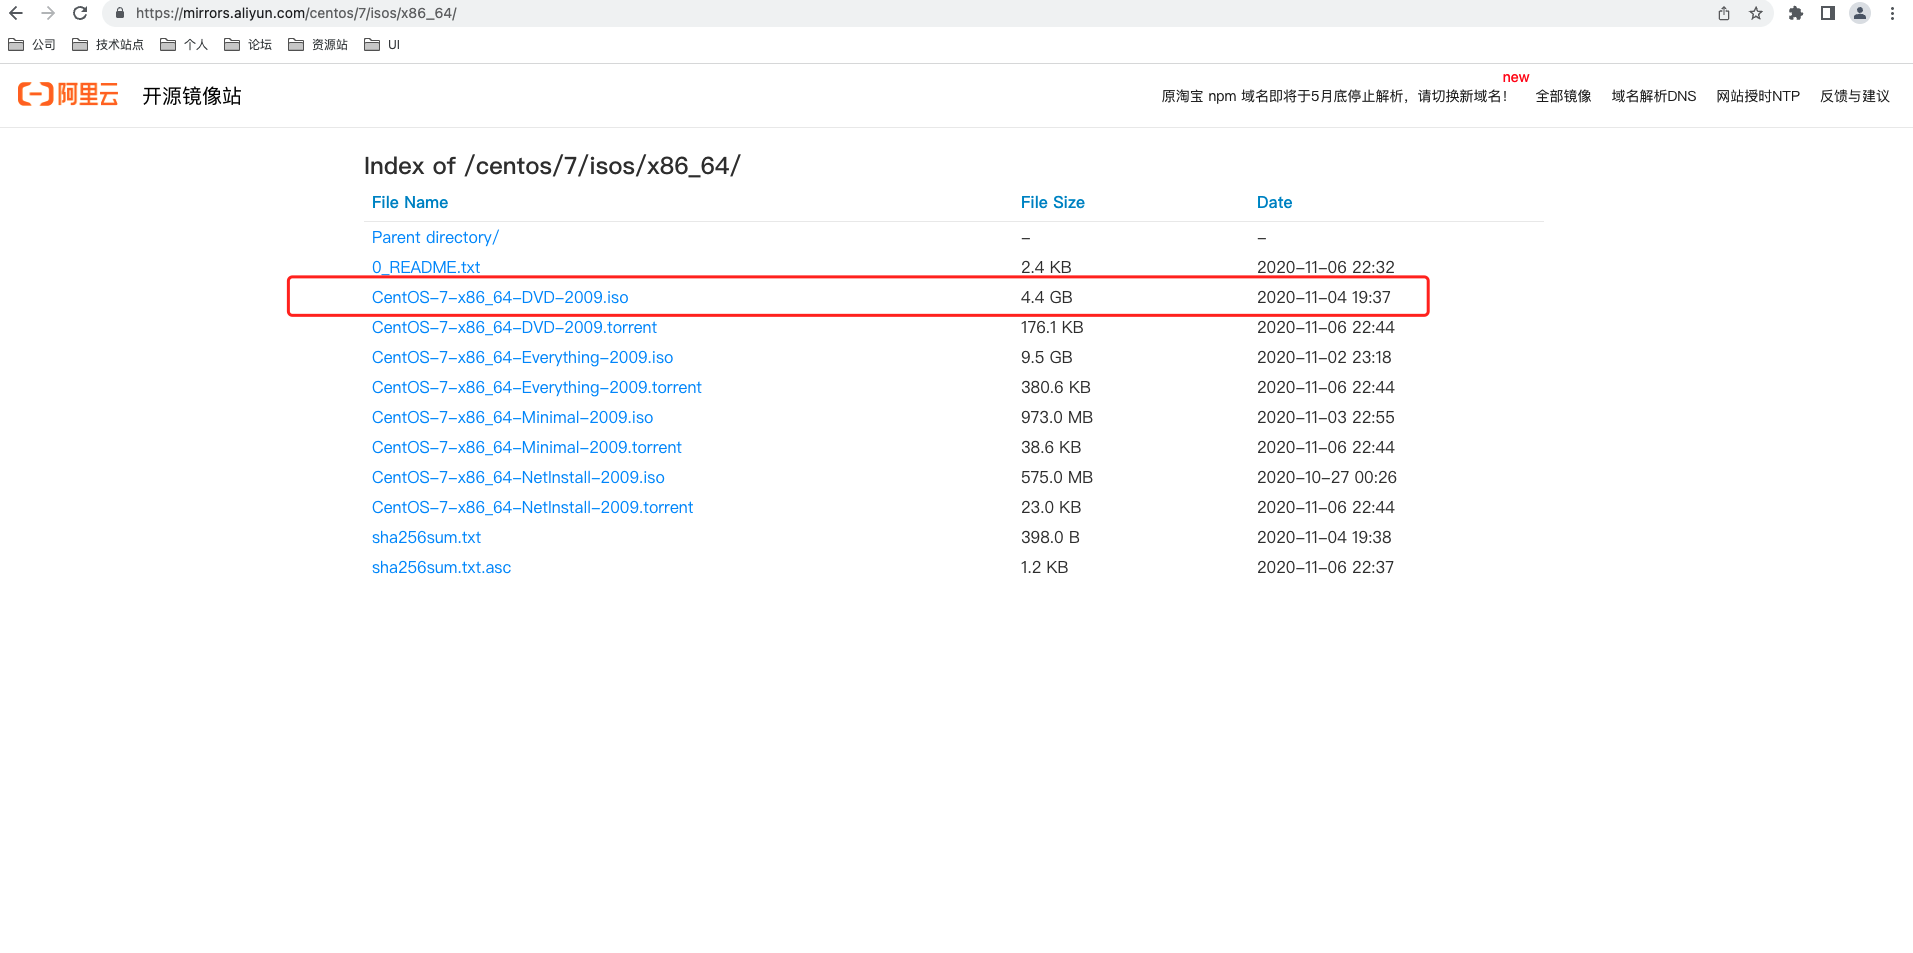Open the Chrome three-dot menu
The width and height of the screenshot is (1913, 953).
(1892, 13)
